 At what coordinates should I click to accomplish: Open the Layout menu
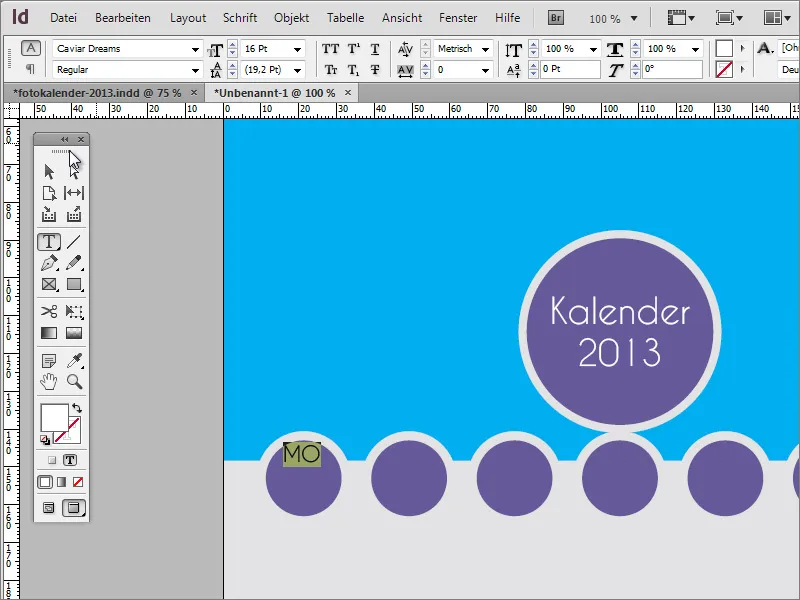pos(188,18)
